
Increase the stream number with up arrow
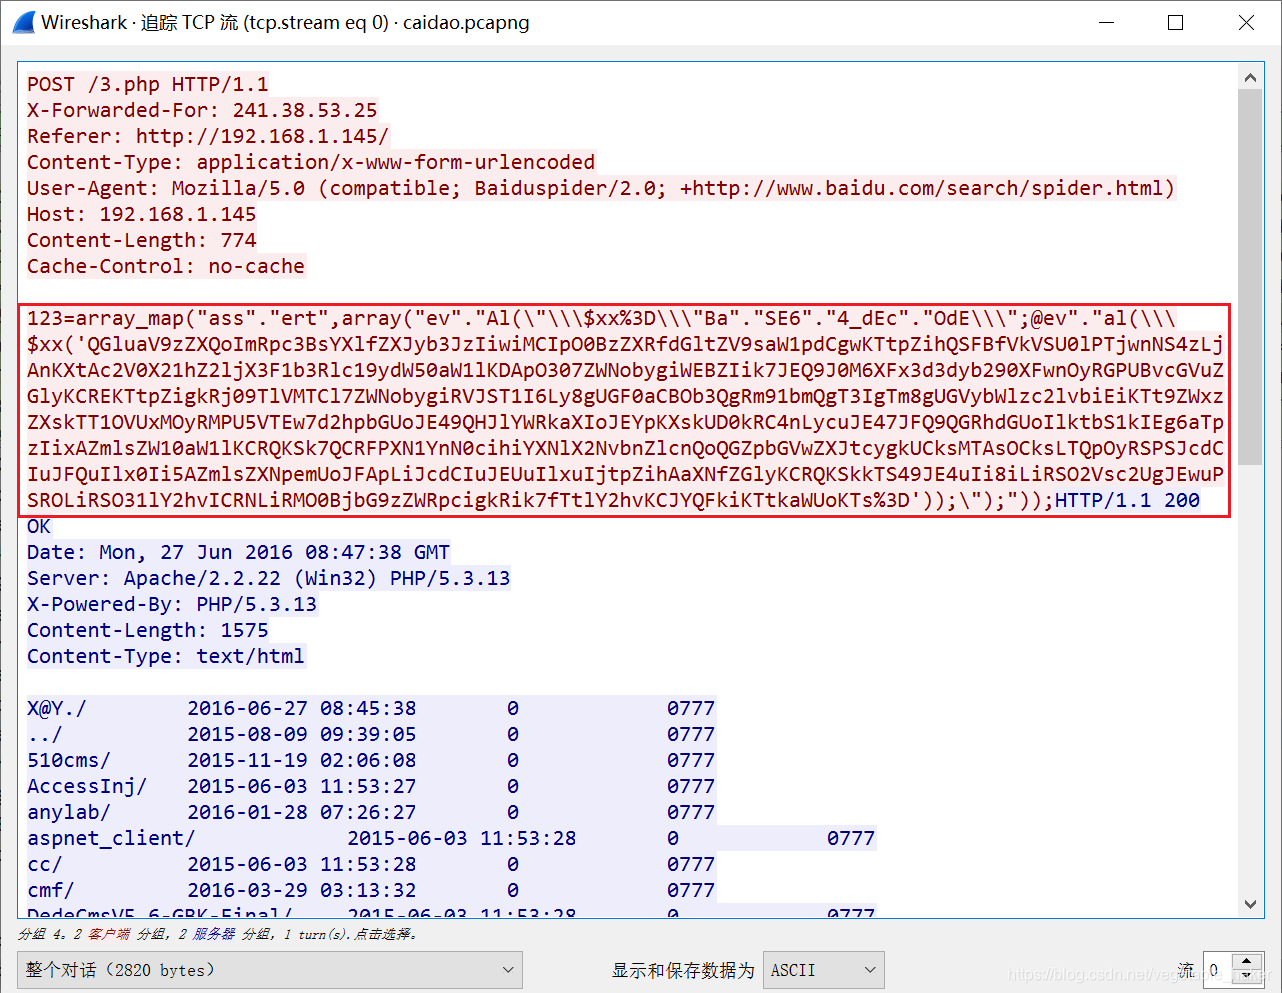coord(1246,961)
